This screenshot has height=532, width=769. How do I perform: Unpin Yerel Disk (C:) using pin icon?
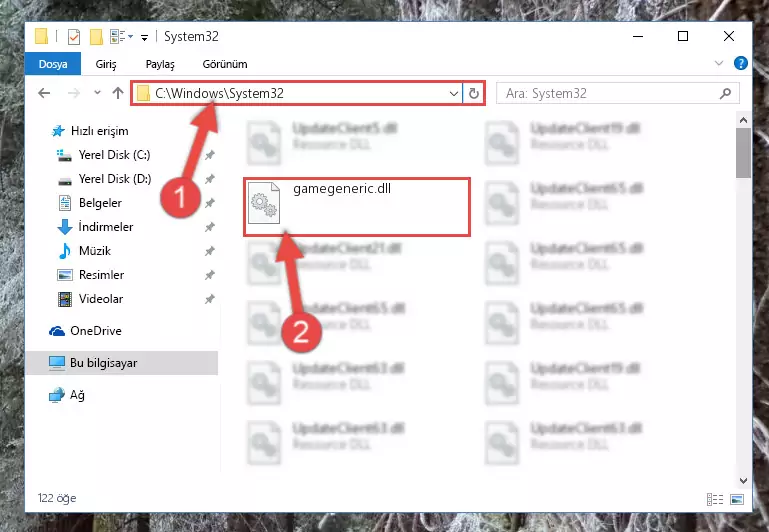tap(210, 155)
